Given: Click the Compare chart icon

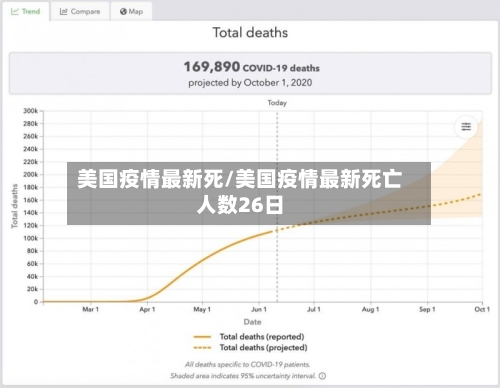Looking at the screenshot, I should [63, 12].
